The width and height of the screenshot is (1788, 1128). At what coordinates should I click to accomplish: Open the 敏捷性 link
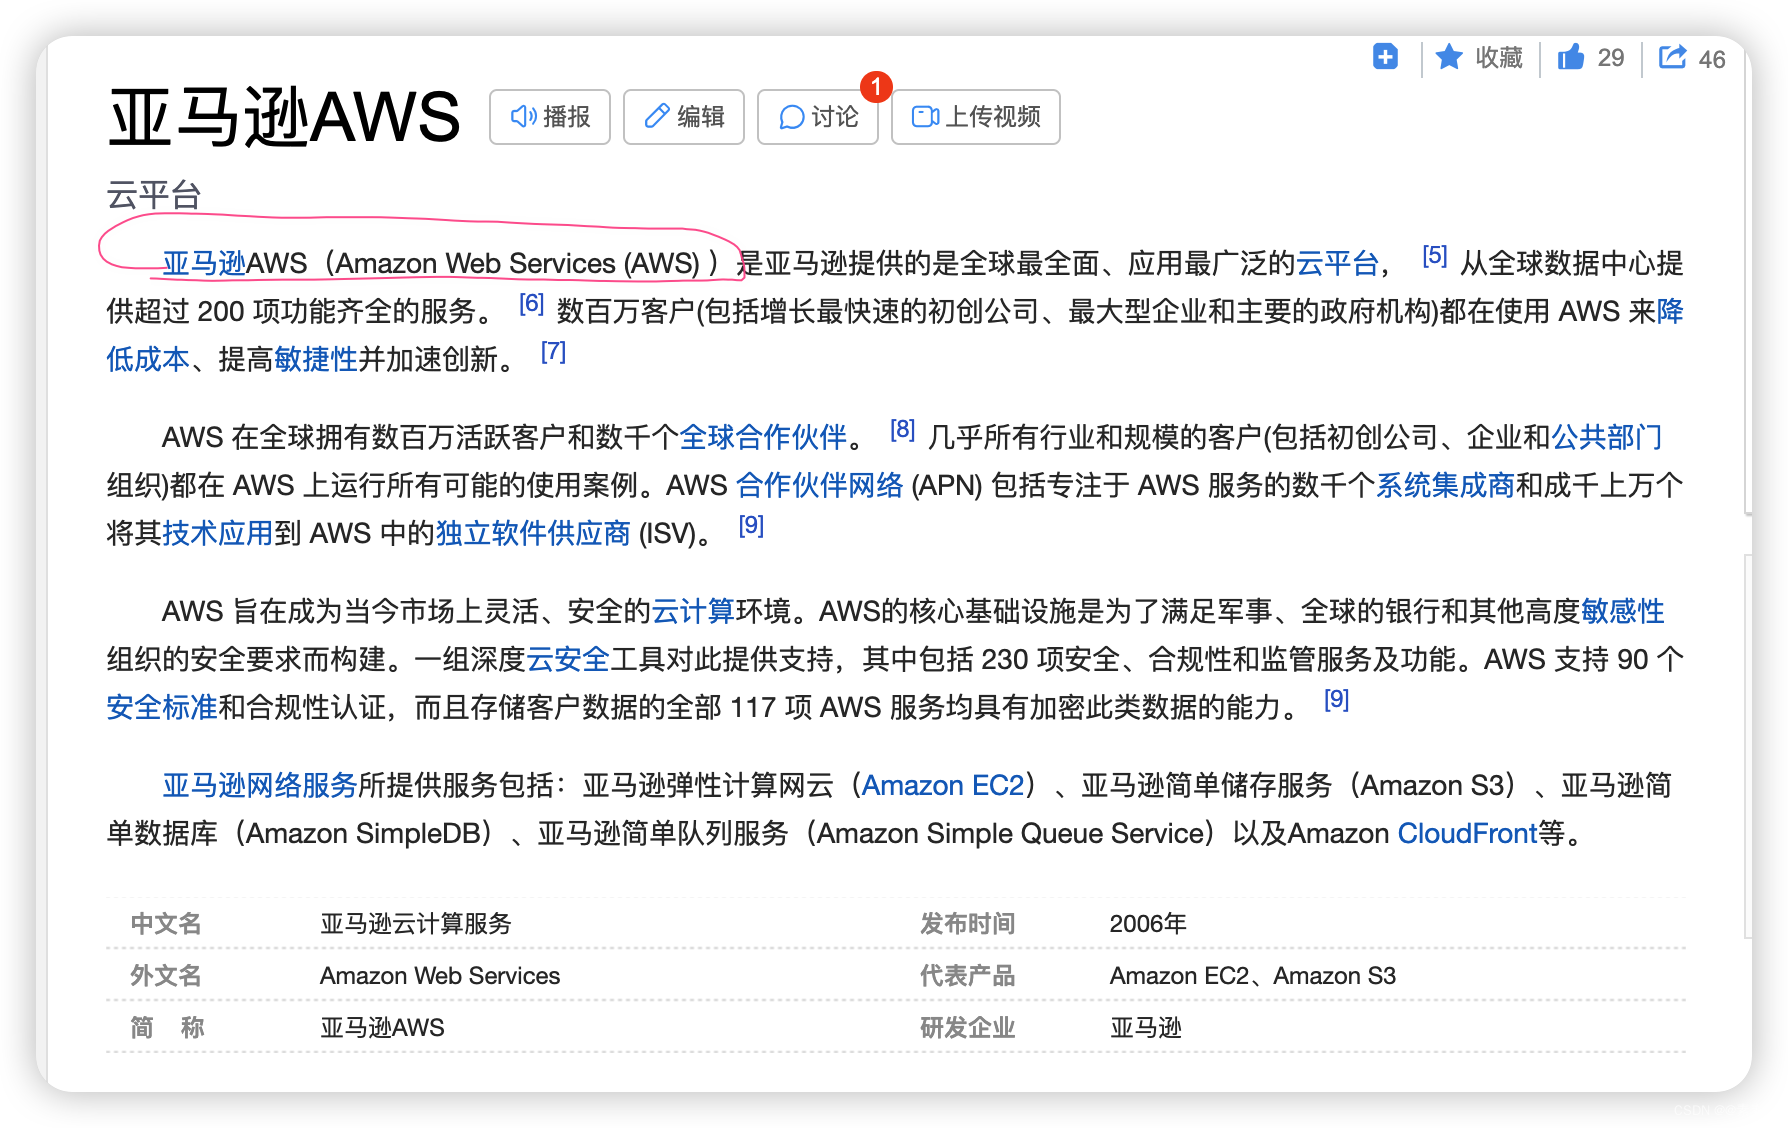point(316,359)
